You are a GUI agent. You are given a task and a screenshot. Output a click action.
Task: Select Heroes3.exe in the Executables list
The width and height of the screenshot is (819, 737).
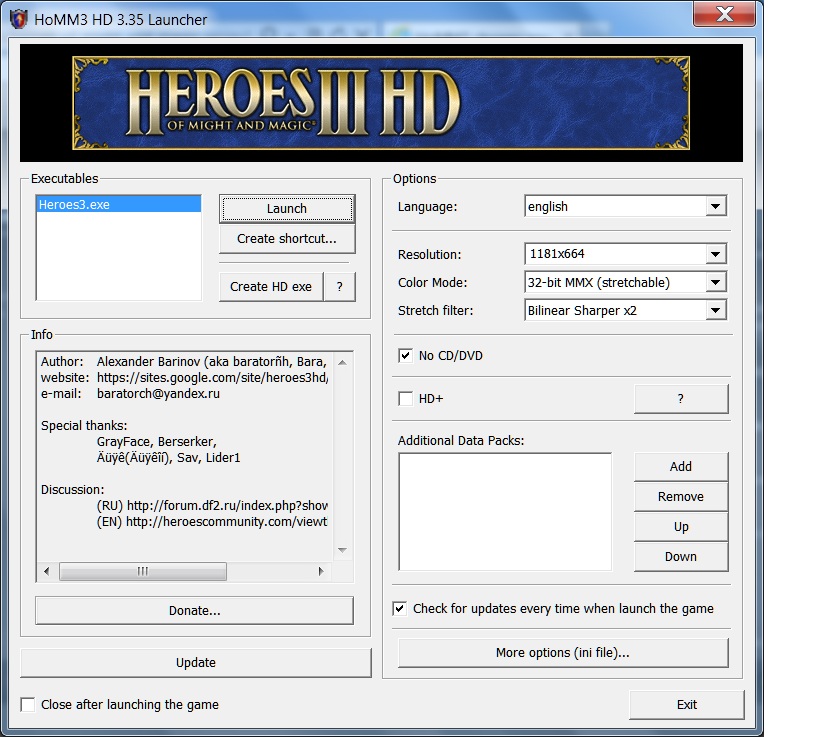point(119,205)
